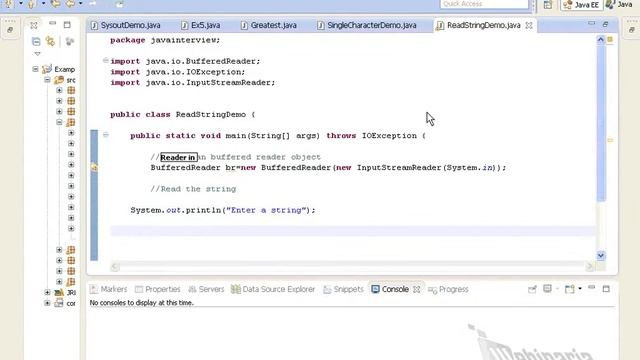Open the Greatest.java editor tab
This screenshot has height=360, width=640.
[x=268, y=25]
